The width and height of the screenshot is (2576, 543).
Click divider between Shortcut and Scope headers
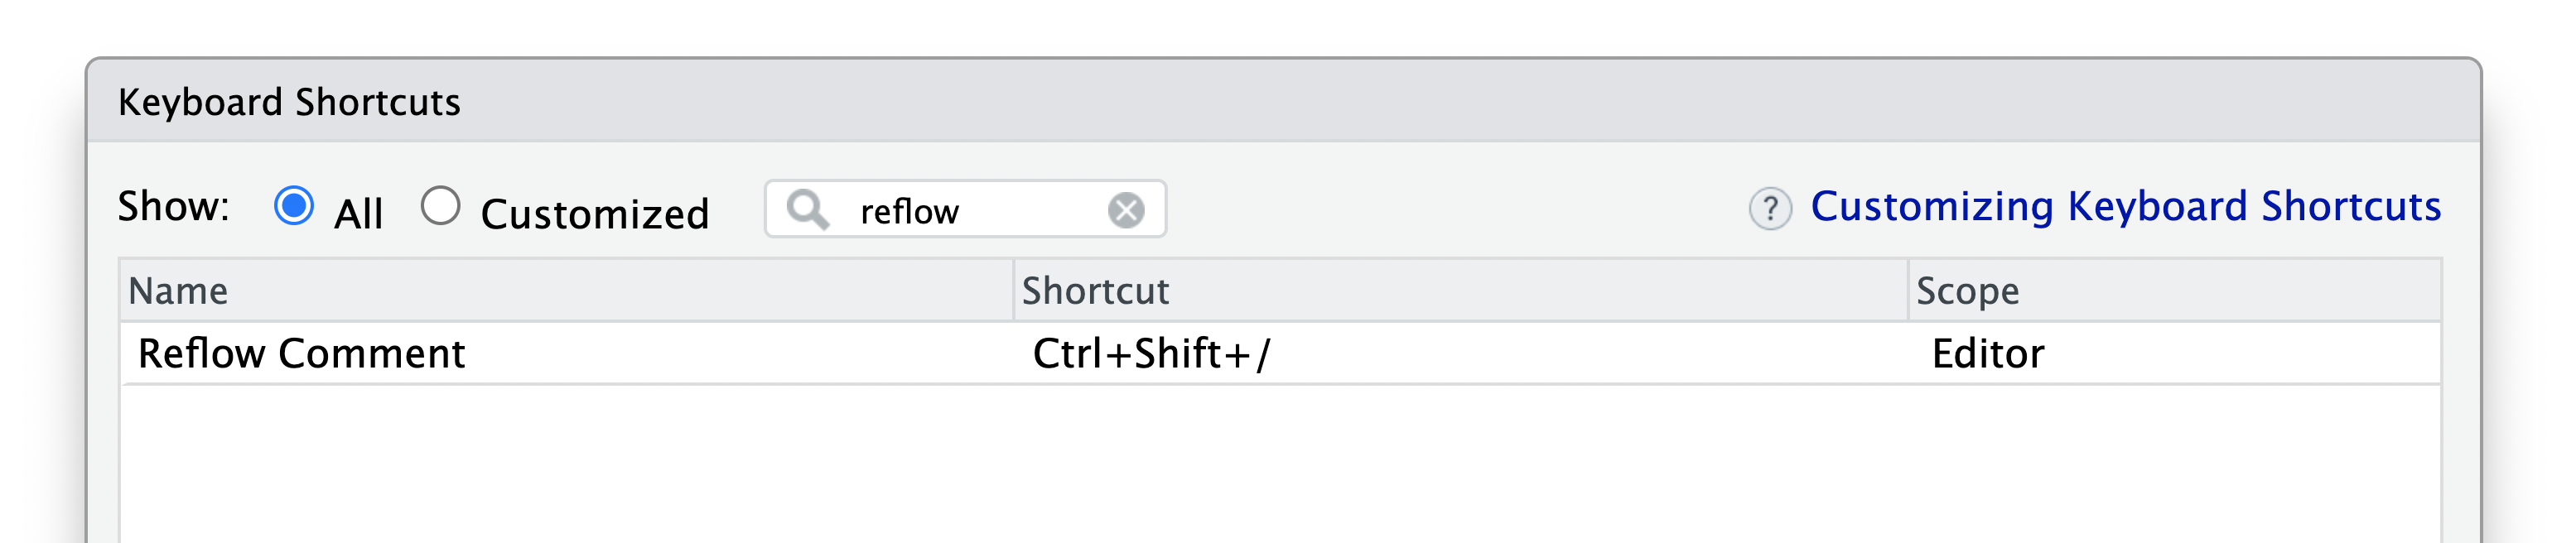click(1908, 291)
